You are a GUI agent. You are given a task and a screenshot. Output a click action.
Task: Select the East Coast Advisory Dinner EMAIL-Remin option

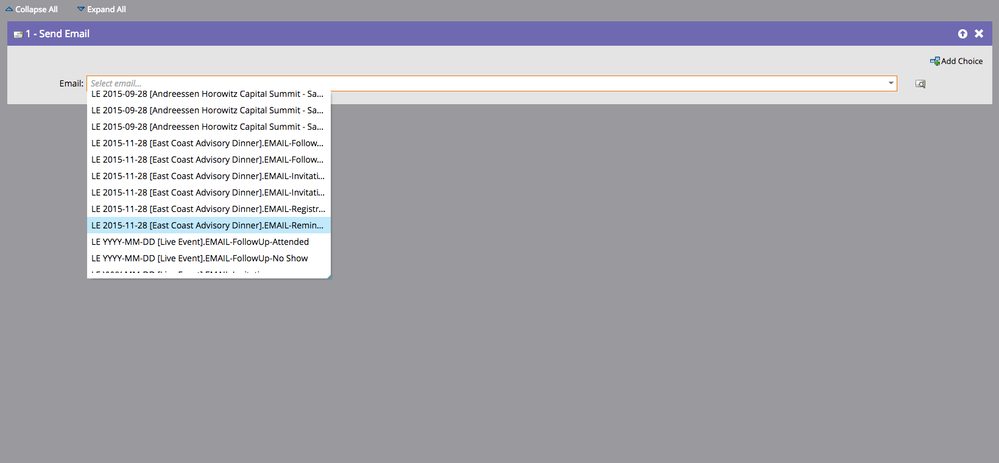(x=207, y=225)
